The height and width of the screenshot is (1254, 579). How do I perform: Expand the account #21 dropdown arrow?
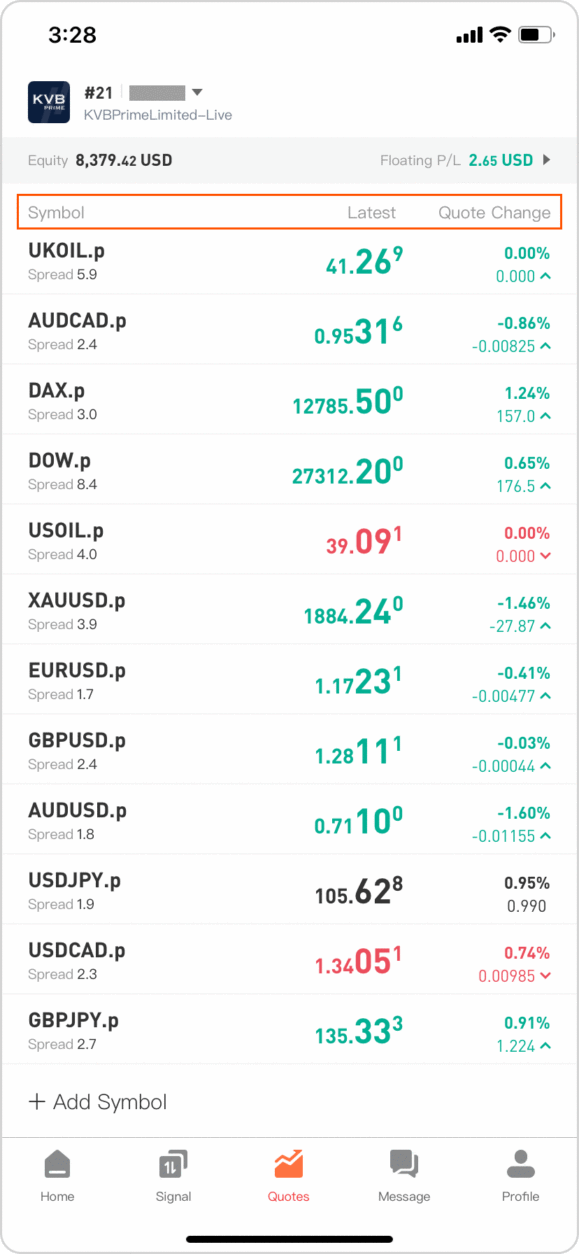pyautogui.click(x=197, y=91)
